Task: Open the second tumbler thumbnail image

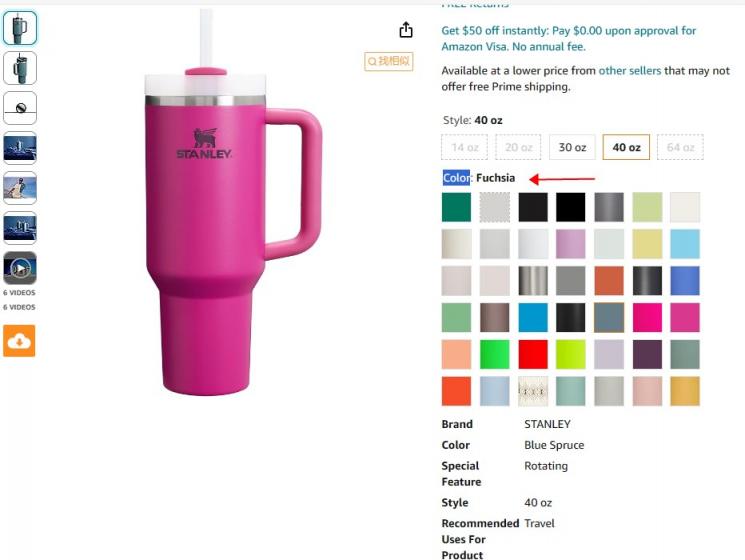Action: coord(20,68)
